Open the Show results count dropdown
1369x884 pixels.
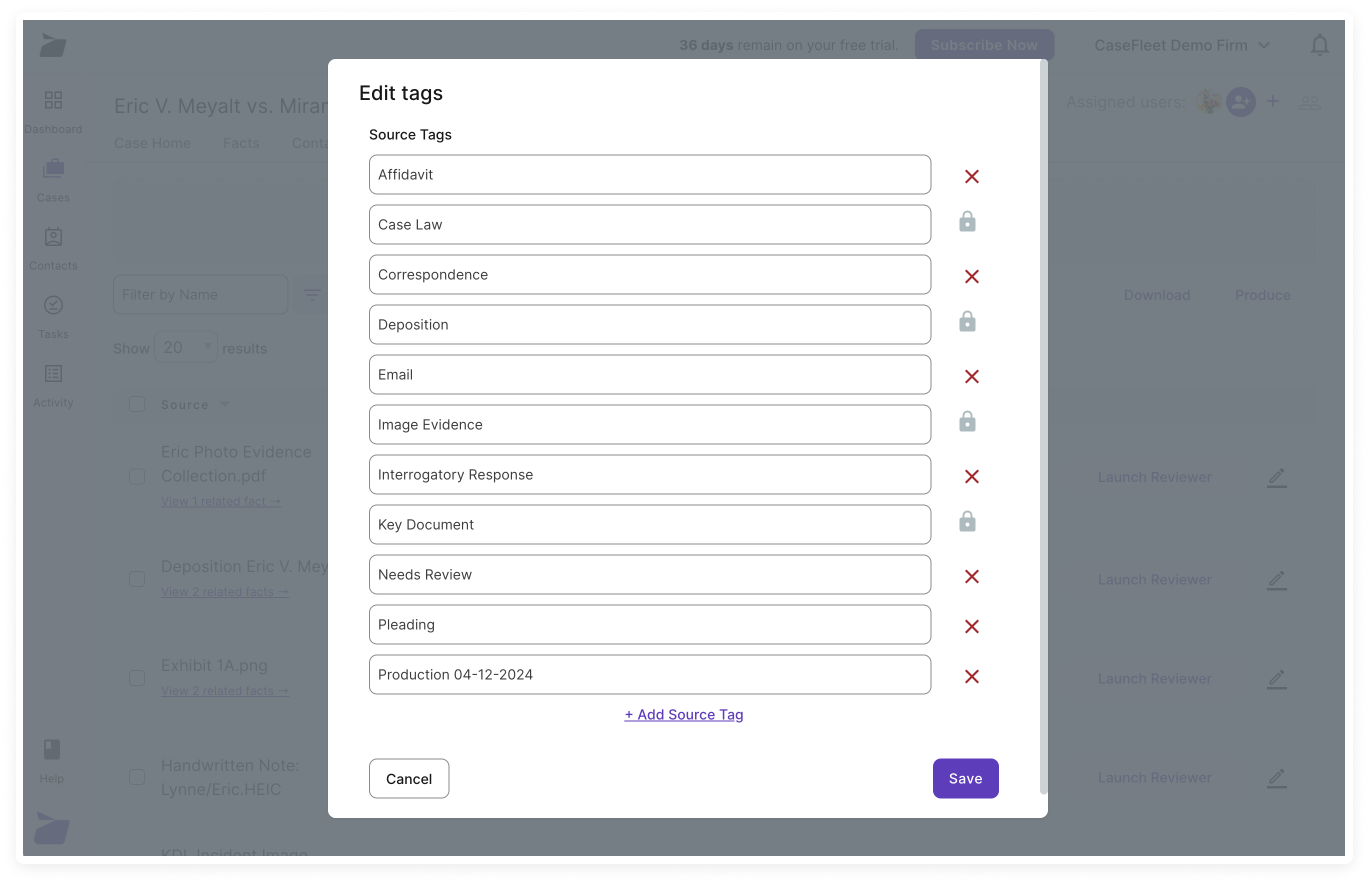click(185, 348)
